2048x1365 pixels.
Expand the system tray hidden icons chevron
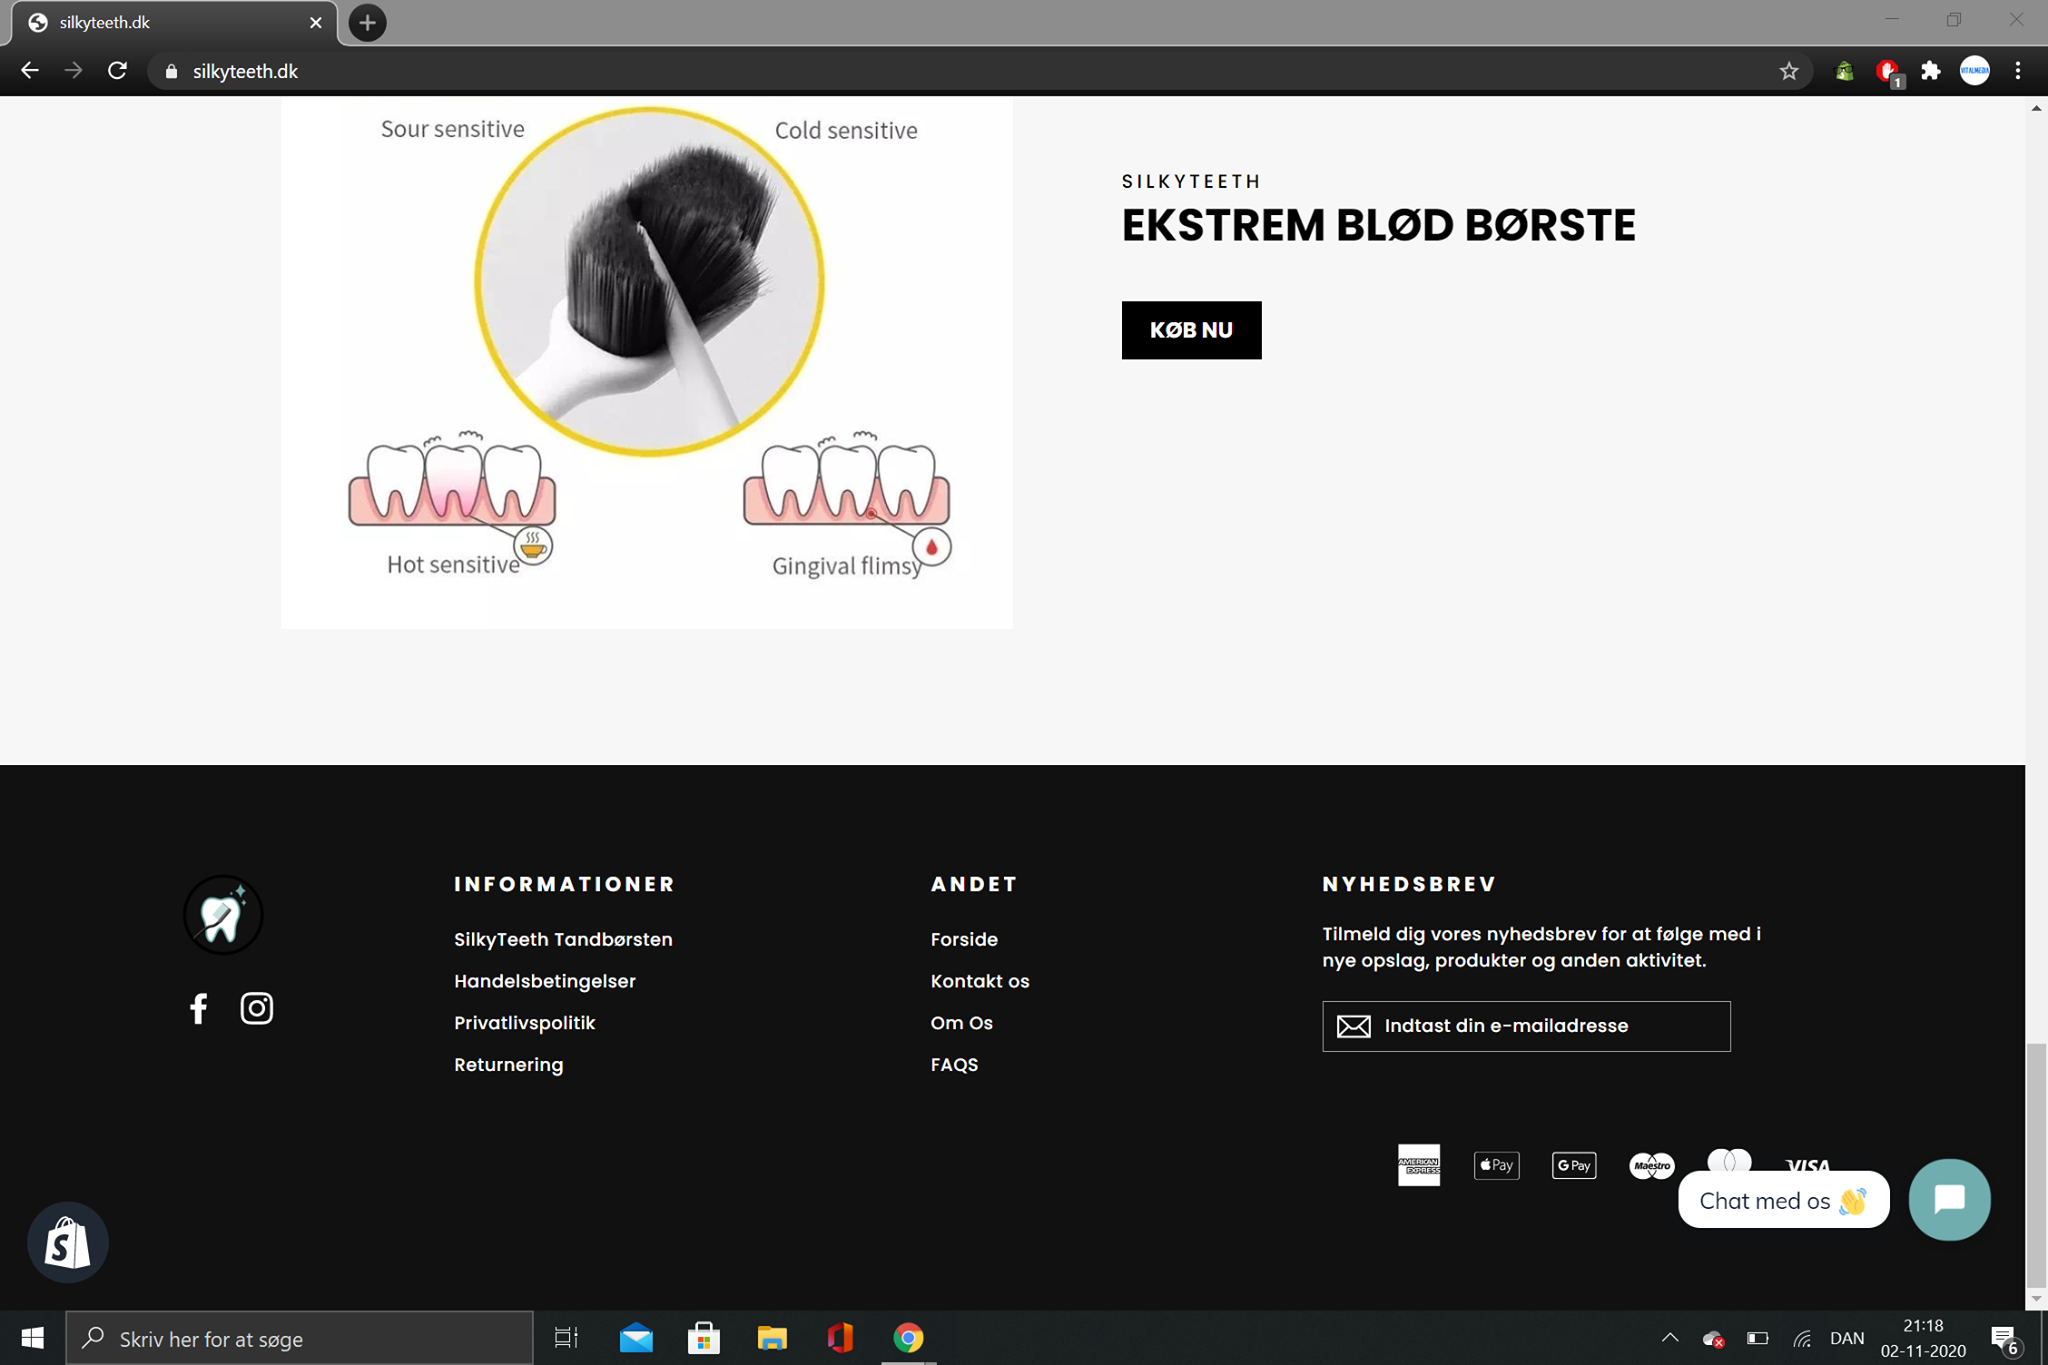pos(1669,1338)
